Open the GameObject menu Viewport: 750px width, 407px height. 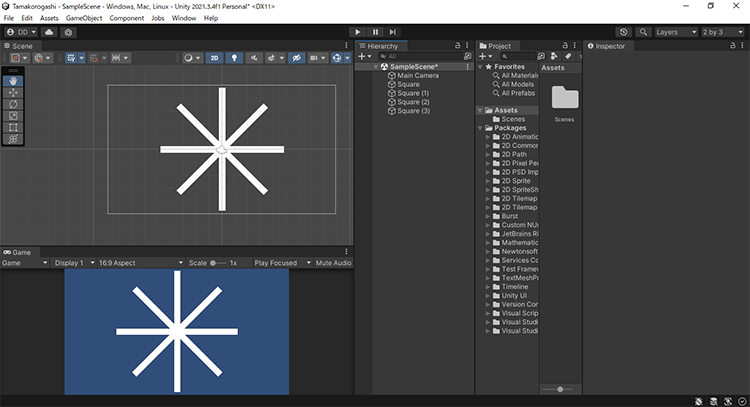pos(82,18)
